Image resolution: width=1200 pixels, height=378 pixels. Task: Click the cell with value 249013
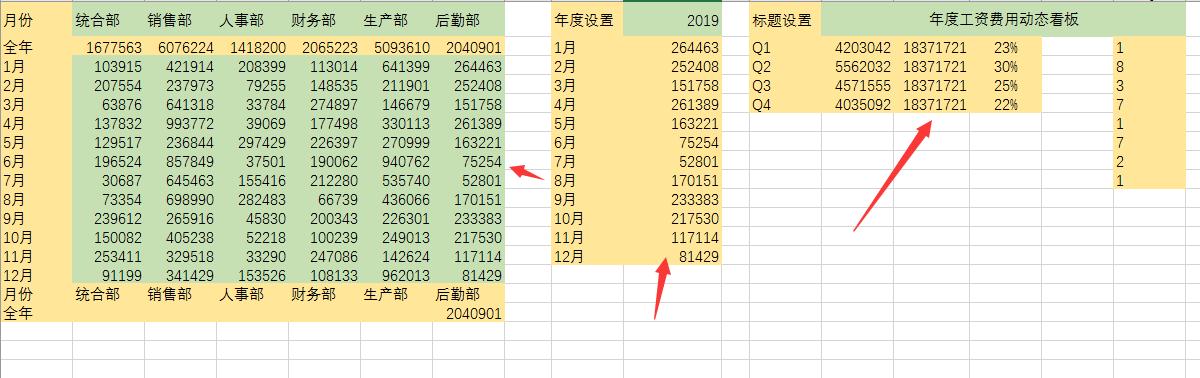[397, 237]
